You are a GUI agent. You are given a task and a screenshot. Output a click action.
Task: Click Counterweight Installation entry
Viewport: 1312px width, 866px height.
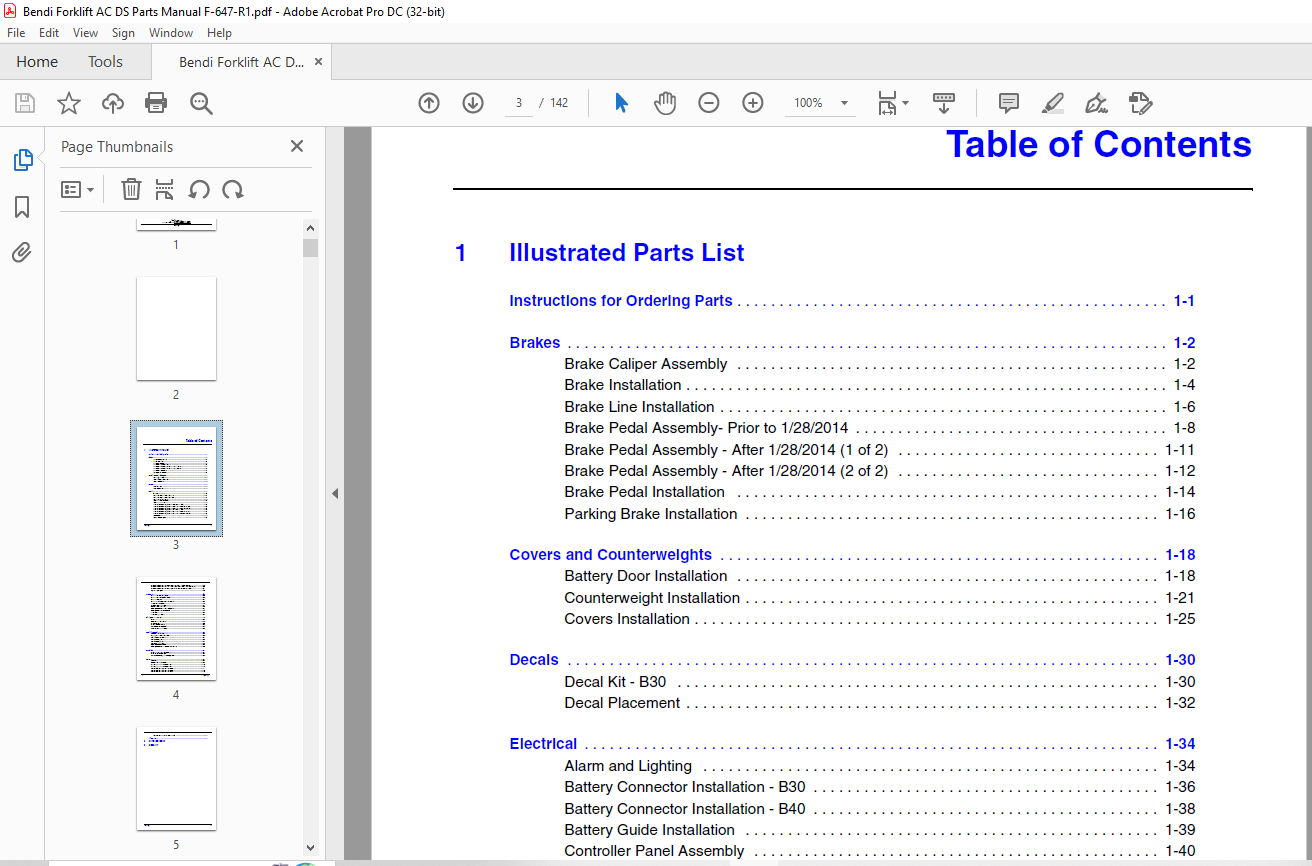[x=652, y=598]
